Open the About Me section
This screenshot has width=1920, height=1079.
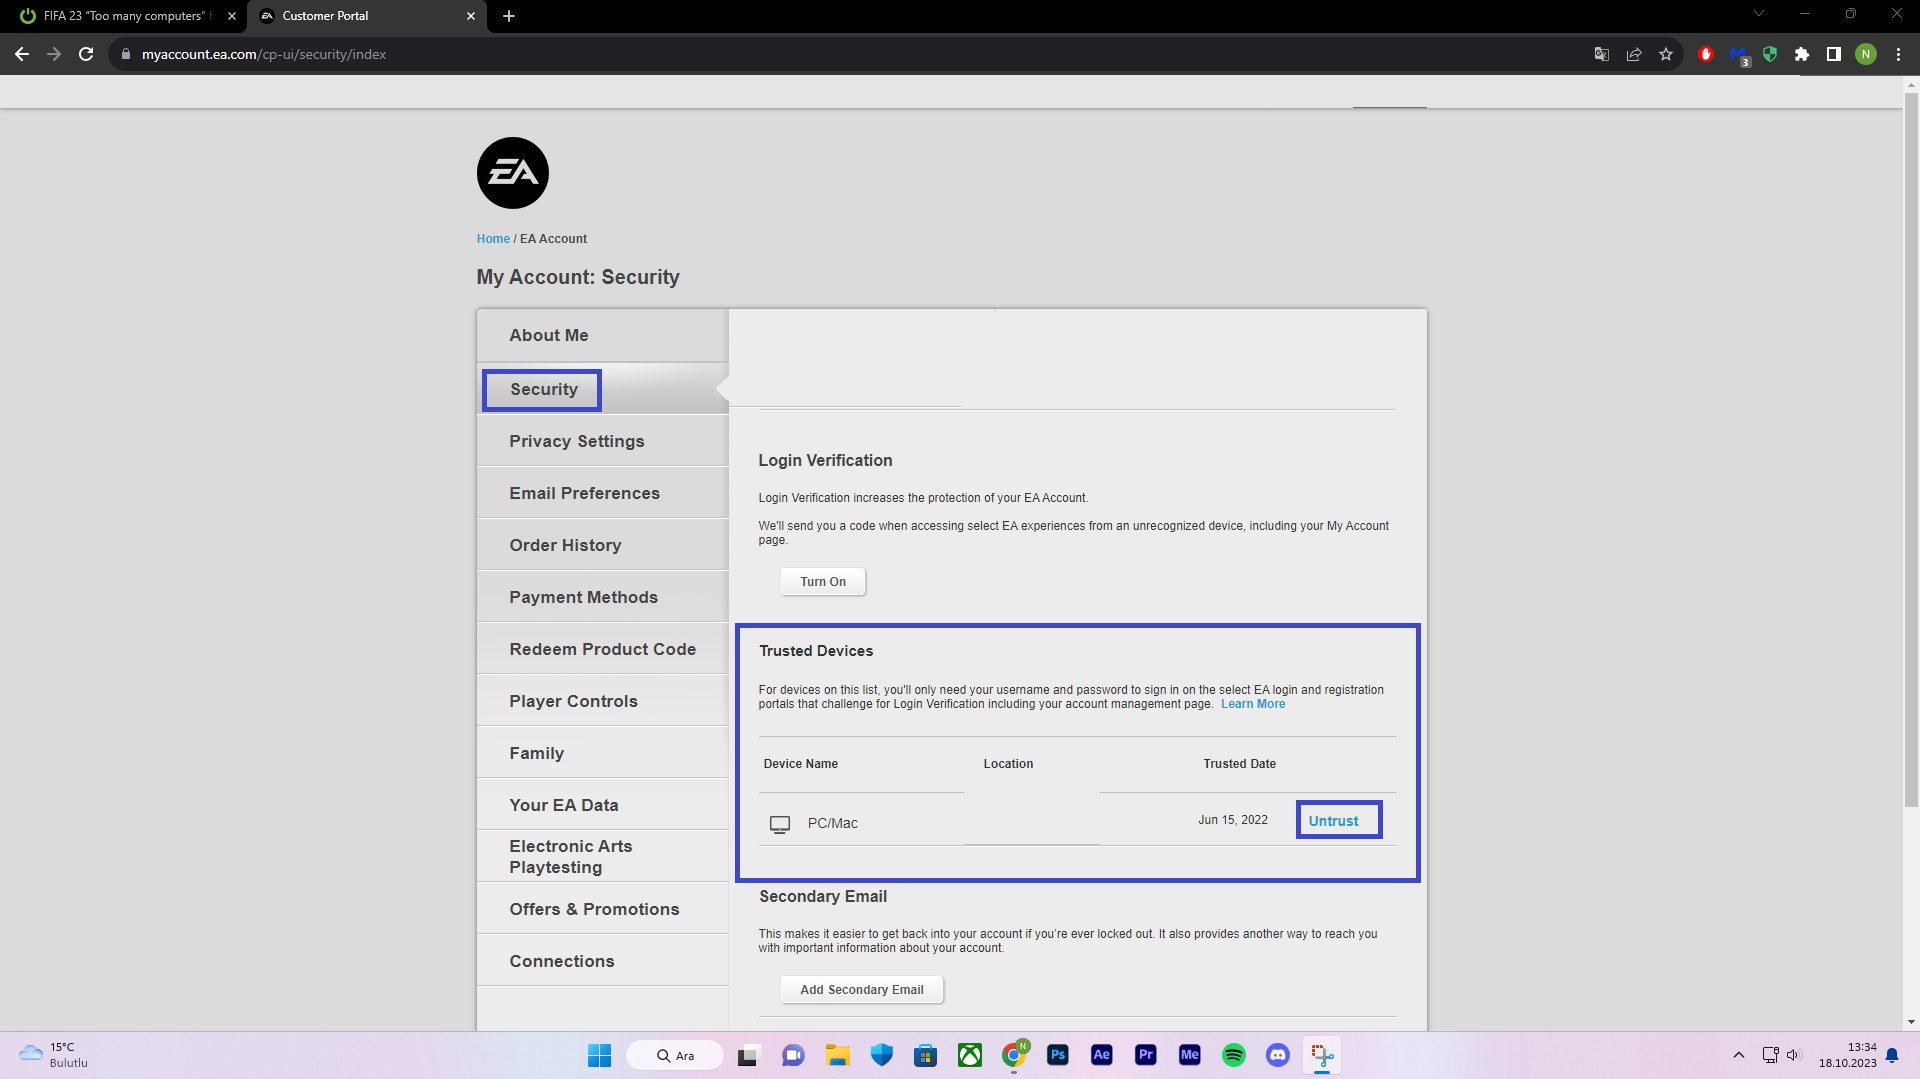[603, 335]
